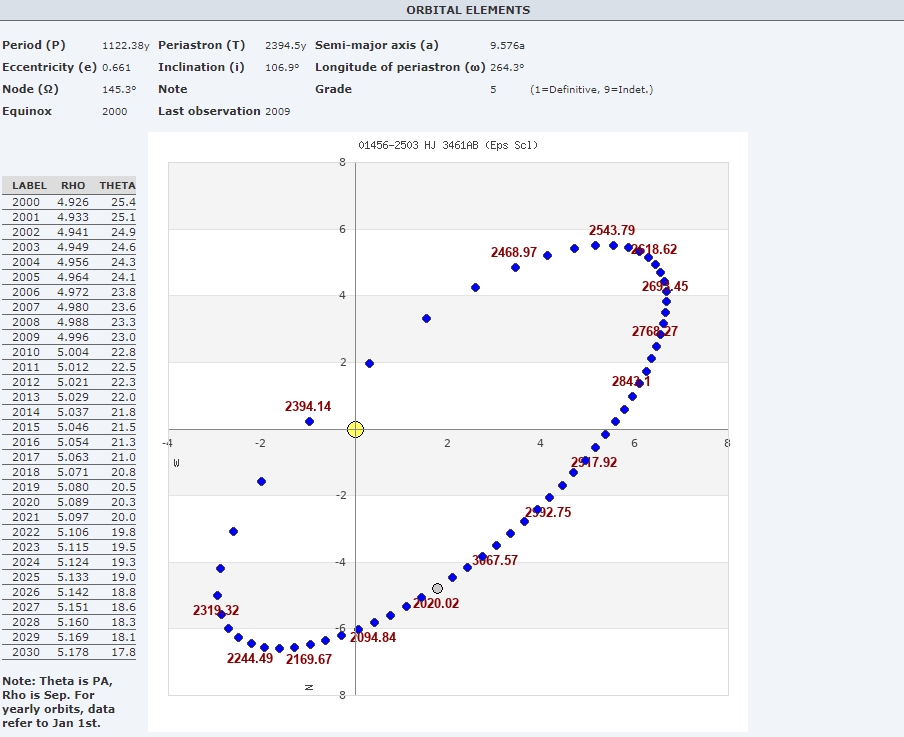Viewport: 904px width, 737px height.
Task: Select the 2244.49 epoch label
Action: click(249, 659)
